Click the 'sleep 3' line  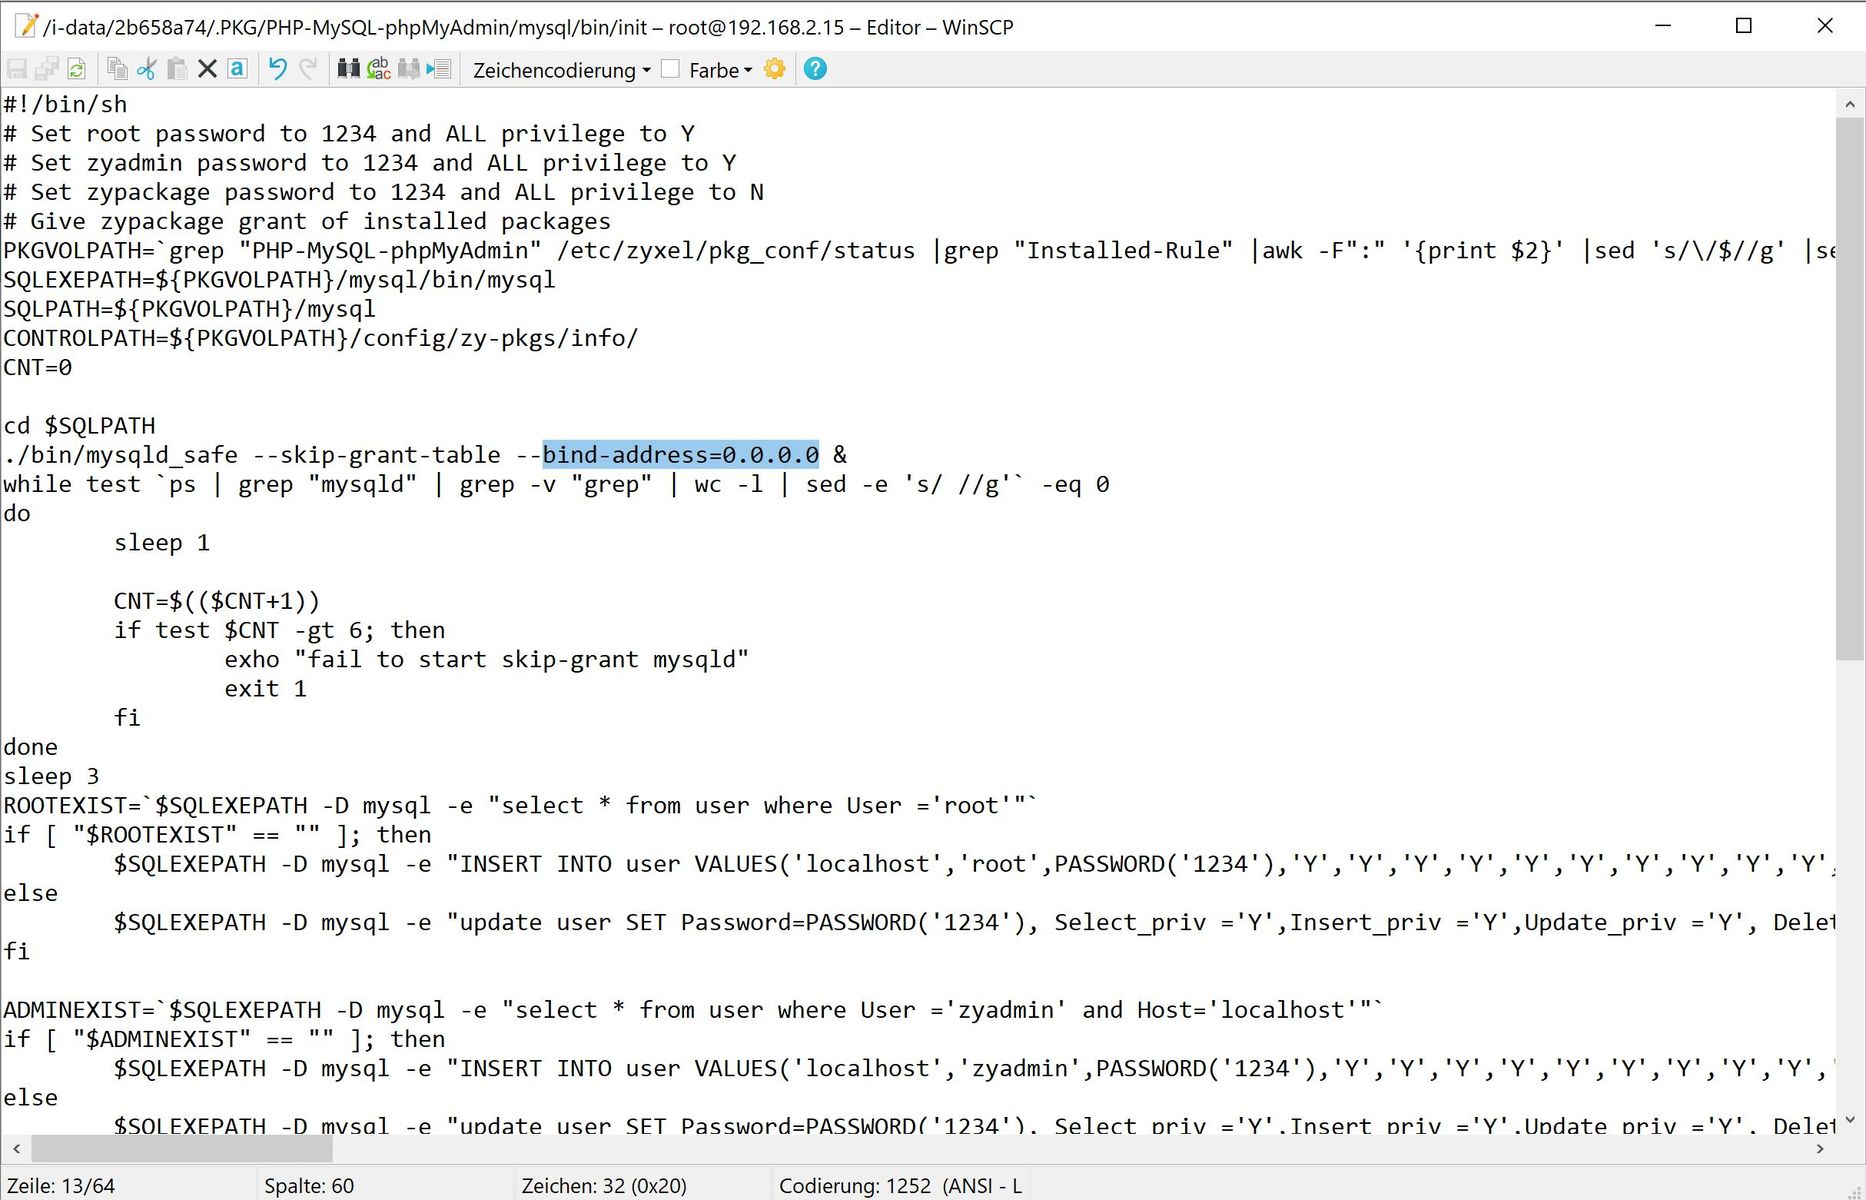point(51,776)
